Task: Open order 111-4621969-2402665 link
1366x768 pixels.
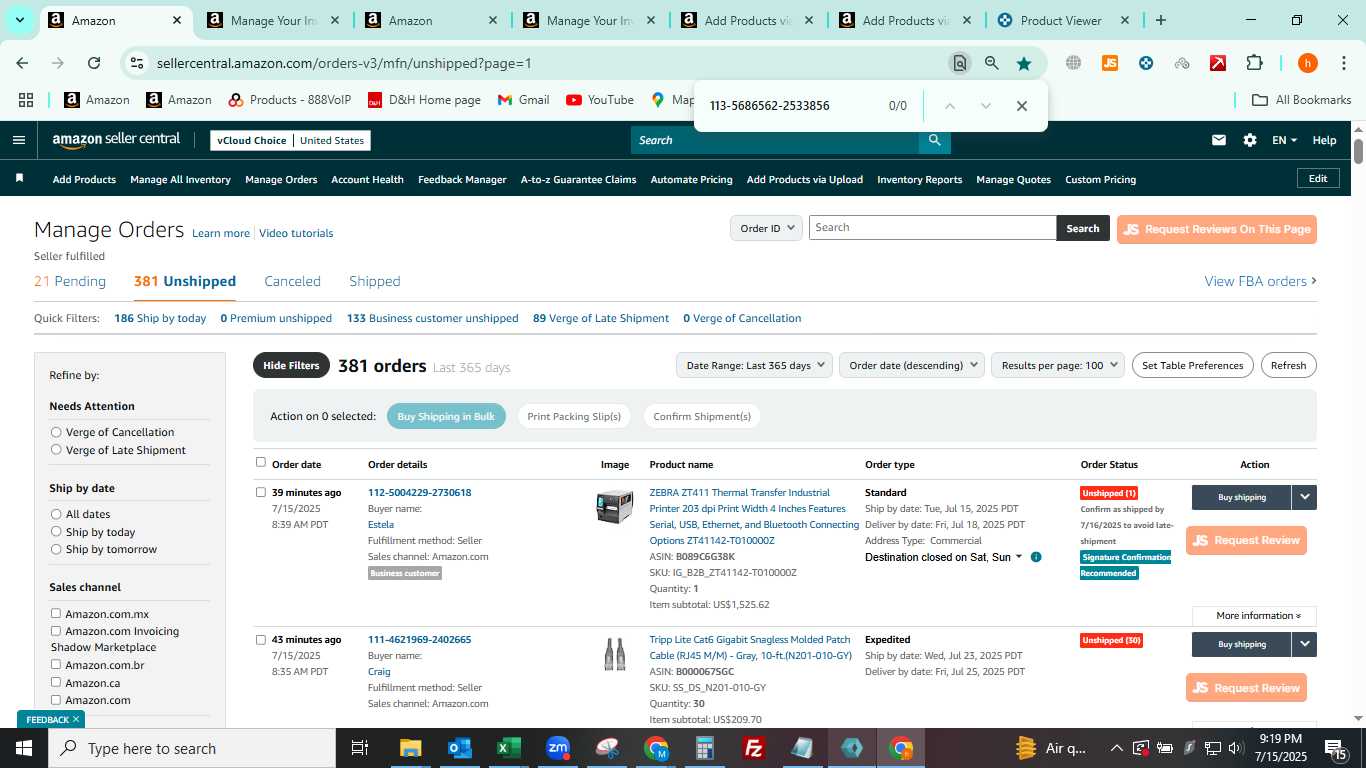Action: [419, 639]
